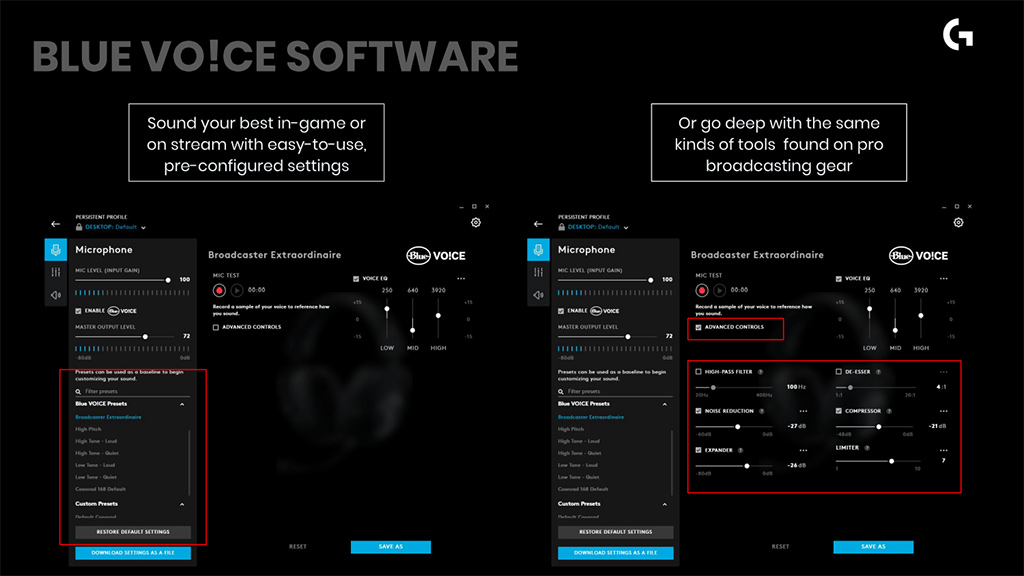Click the High-Pass Filter help icon

(761, 372)
